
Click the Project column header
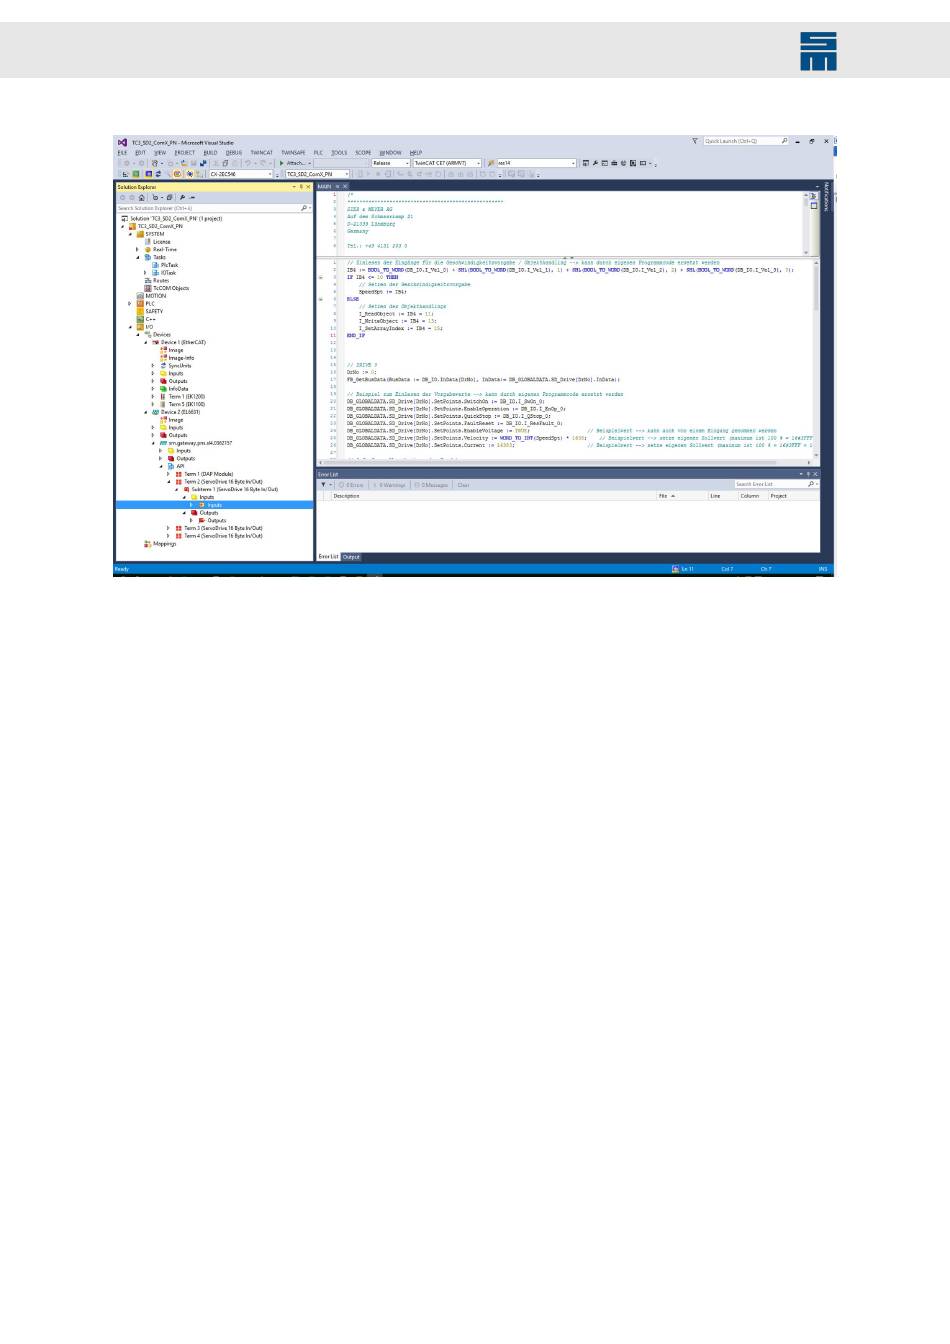point(779,496)
